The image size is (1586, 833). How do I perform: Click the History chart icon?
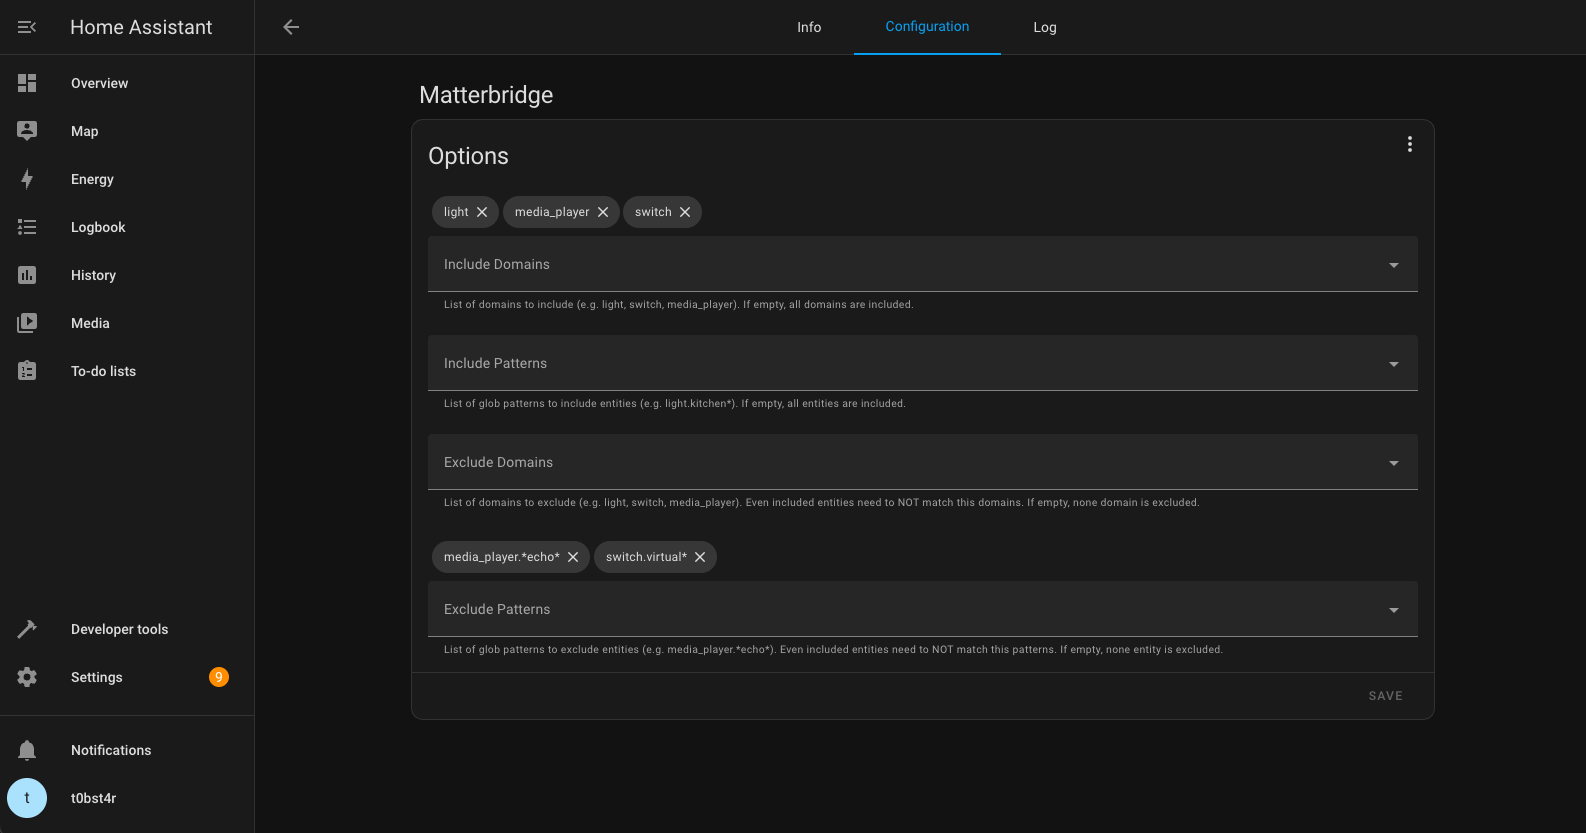27,275
